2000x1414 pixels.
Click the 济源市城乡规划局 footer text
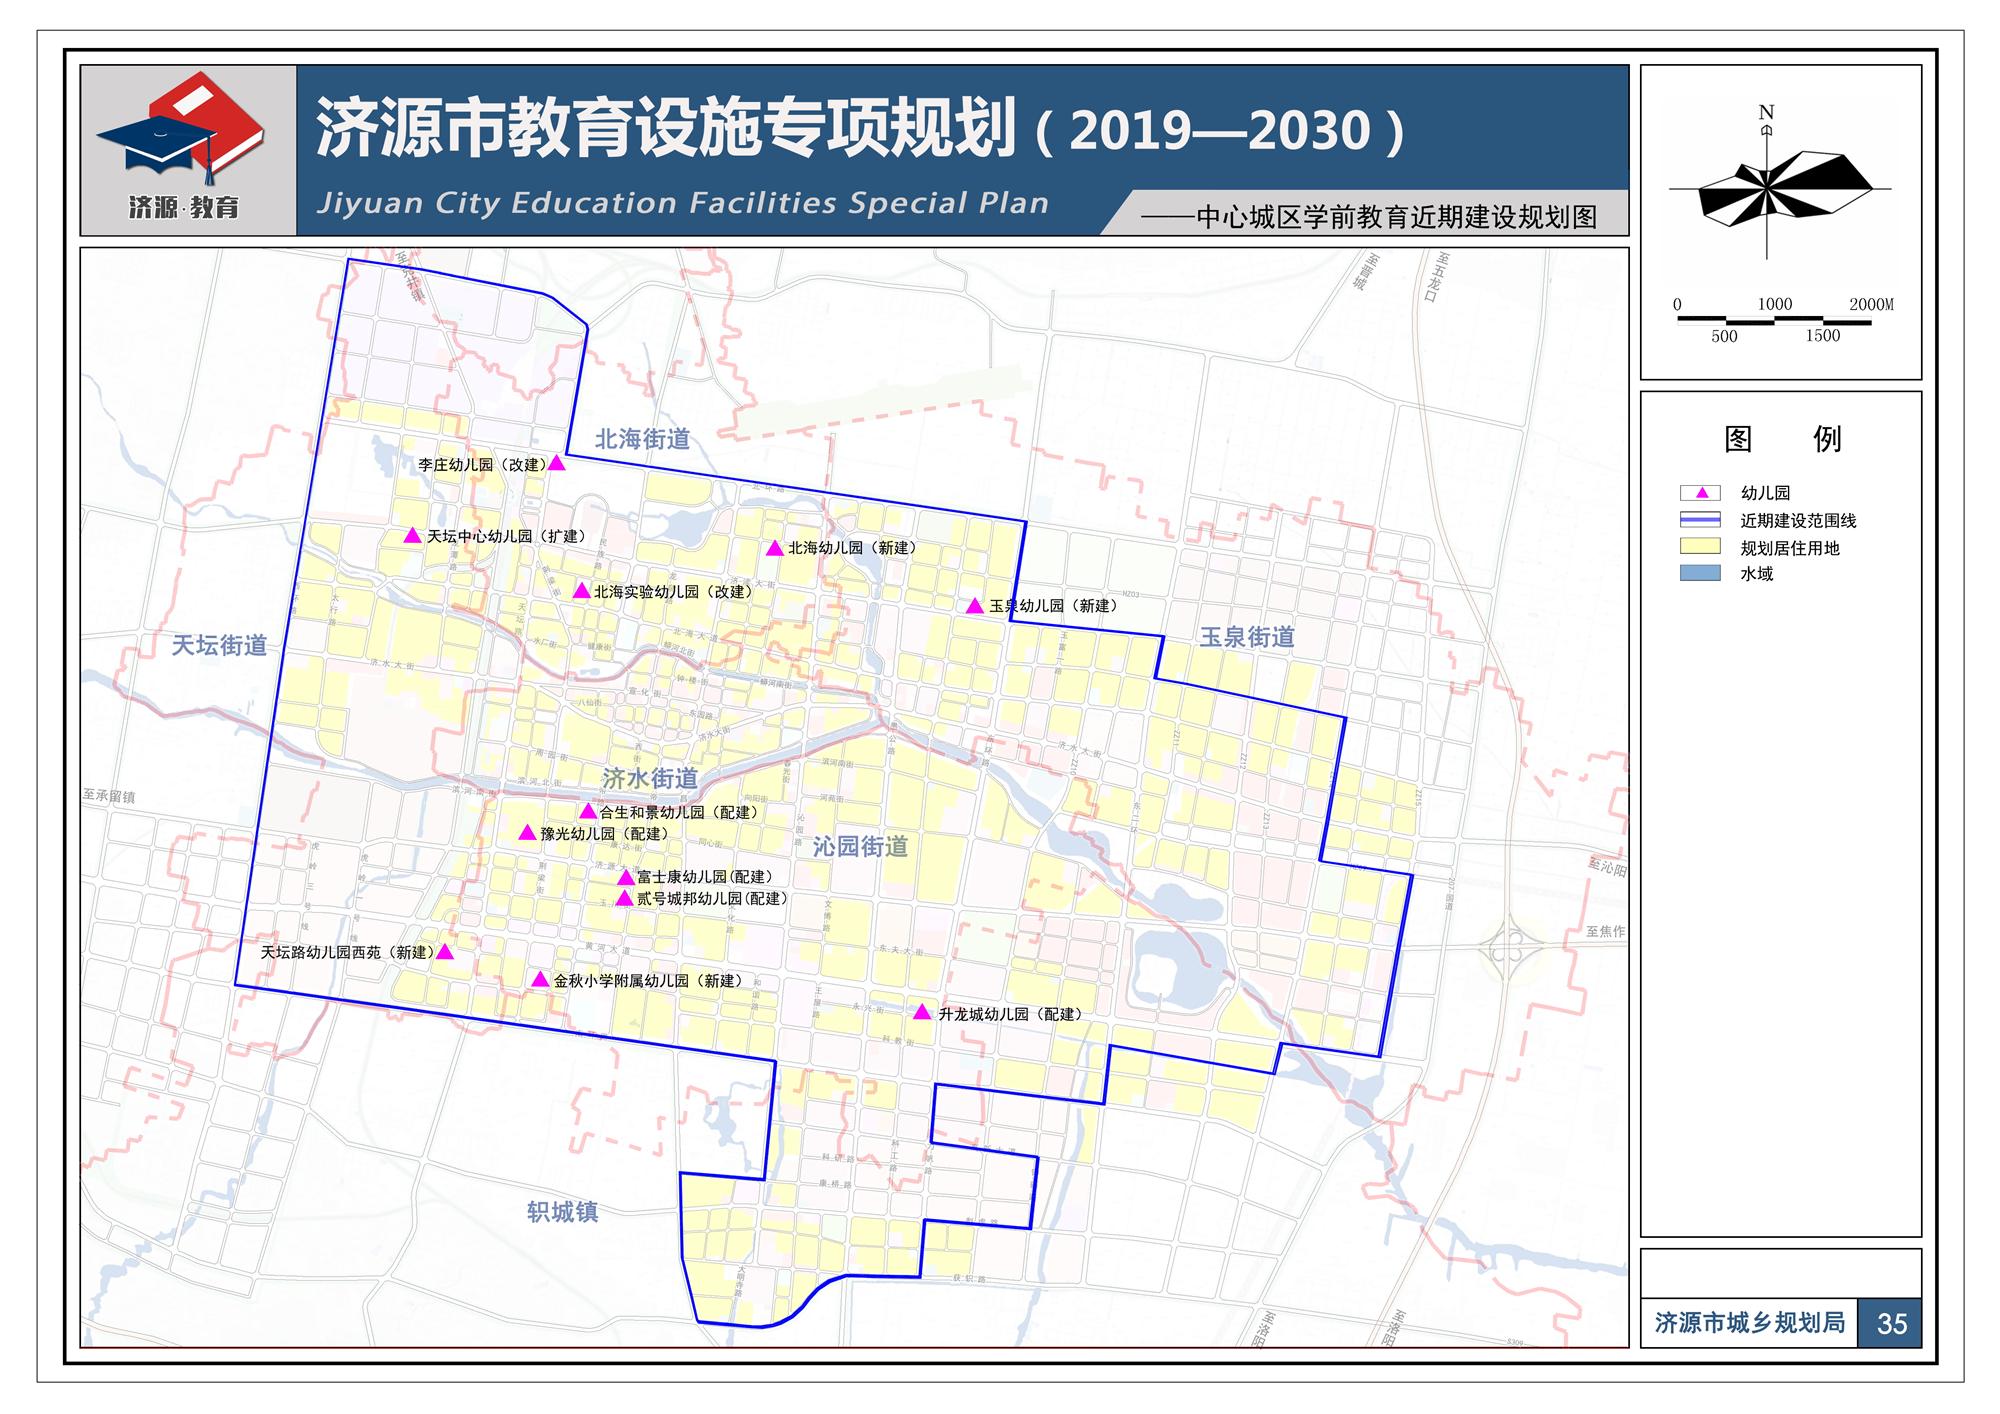pos(1750,1323)
